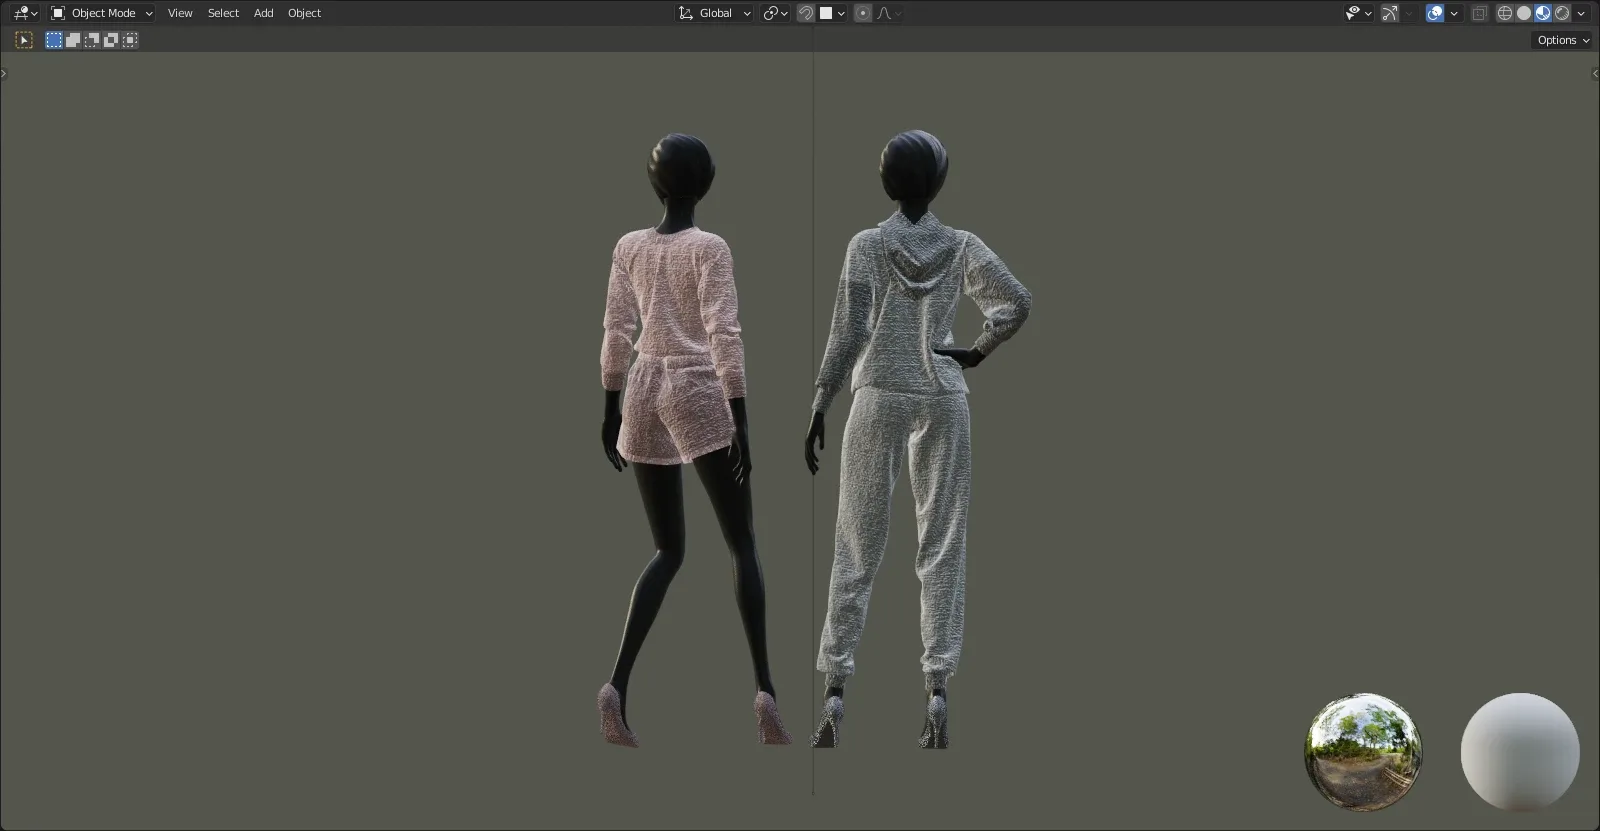Switch to Material Preview shading
The image size is (1600, 831).
[1543, 13]
